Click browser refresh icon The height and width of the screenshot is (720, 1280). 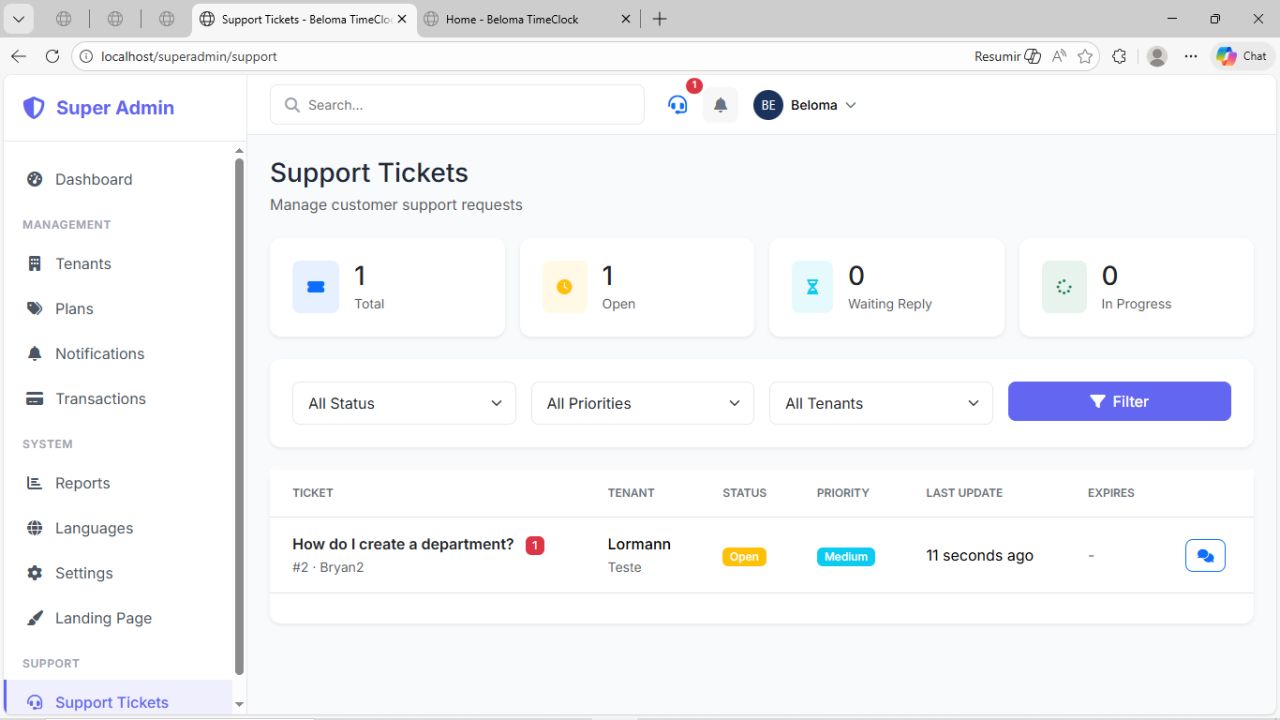53,57
